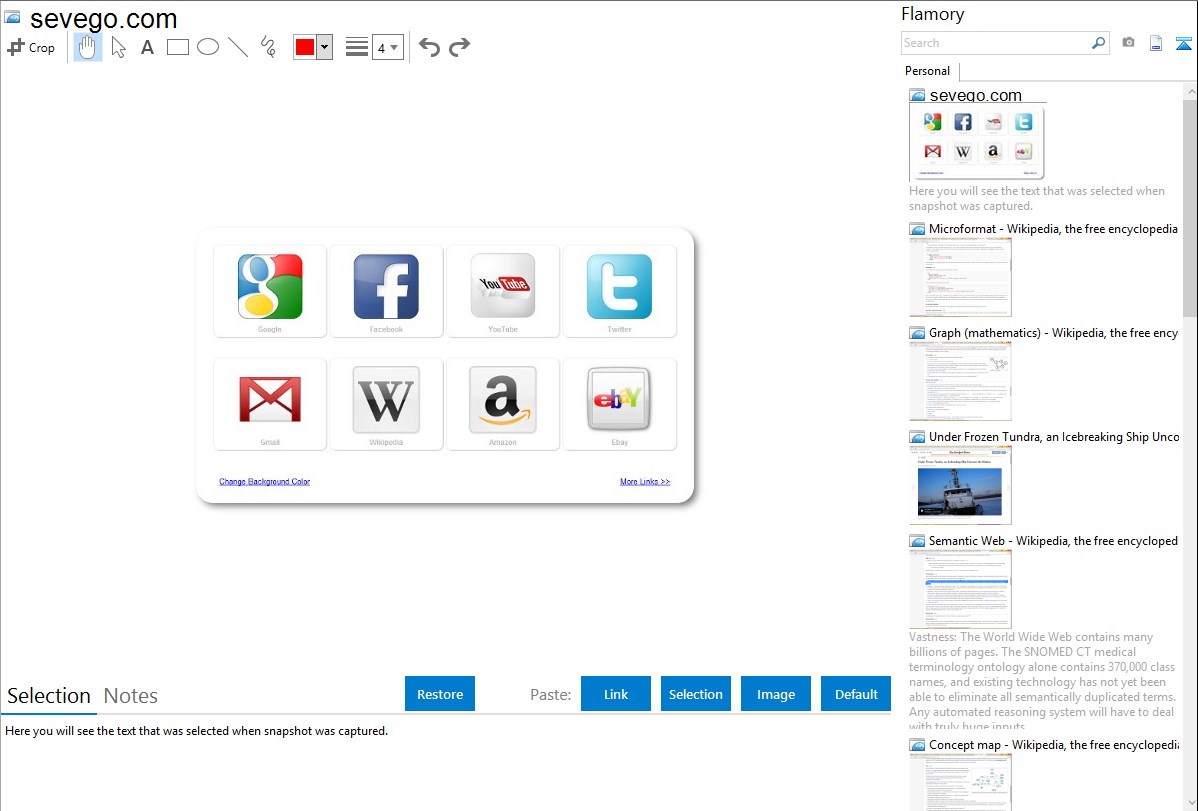Open the Personal tab
Screen dimensions: 1198x811
[x=928, y=71]
